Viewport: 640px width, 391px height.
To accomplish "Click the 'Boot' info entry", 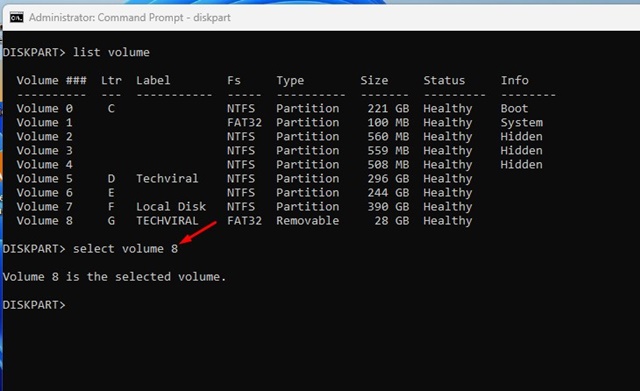I will (514, 108).
